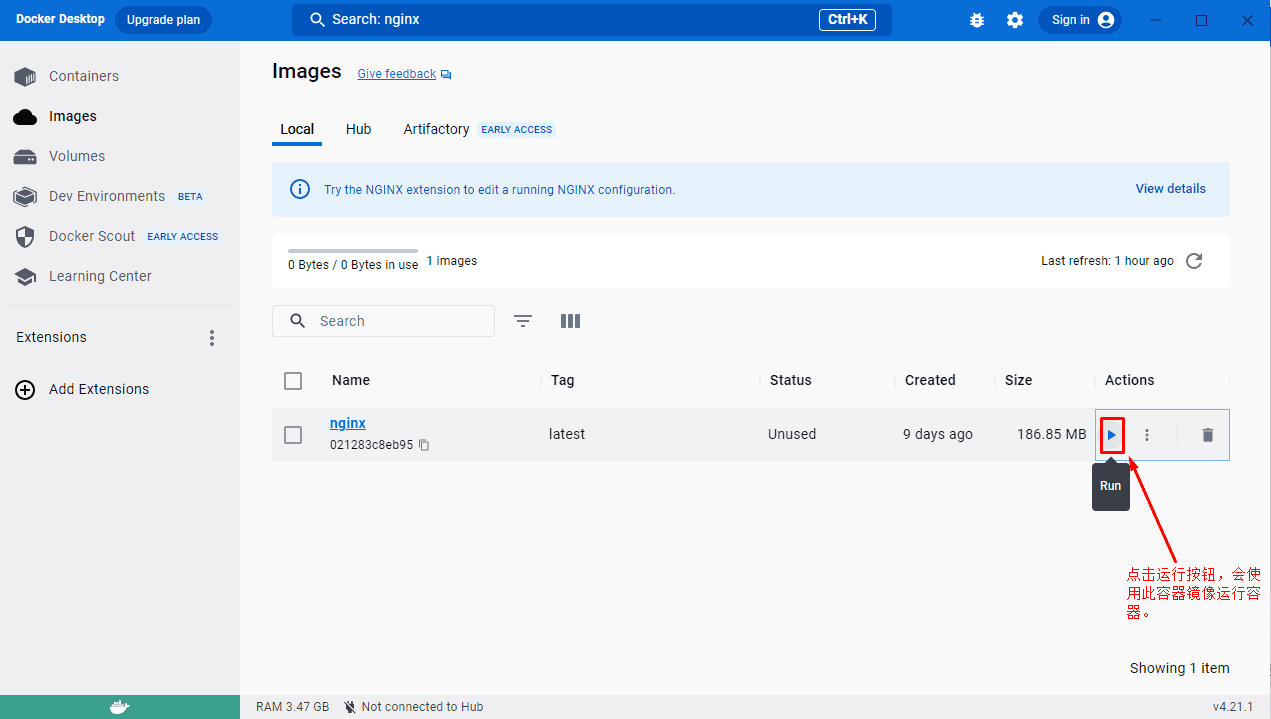The width and height of the screenshot is (1271, 719).
Task: Open more actions menu for nginx
Action: (1147, 435)
